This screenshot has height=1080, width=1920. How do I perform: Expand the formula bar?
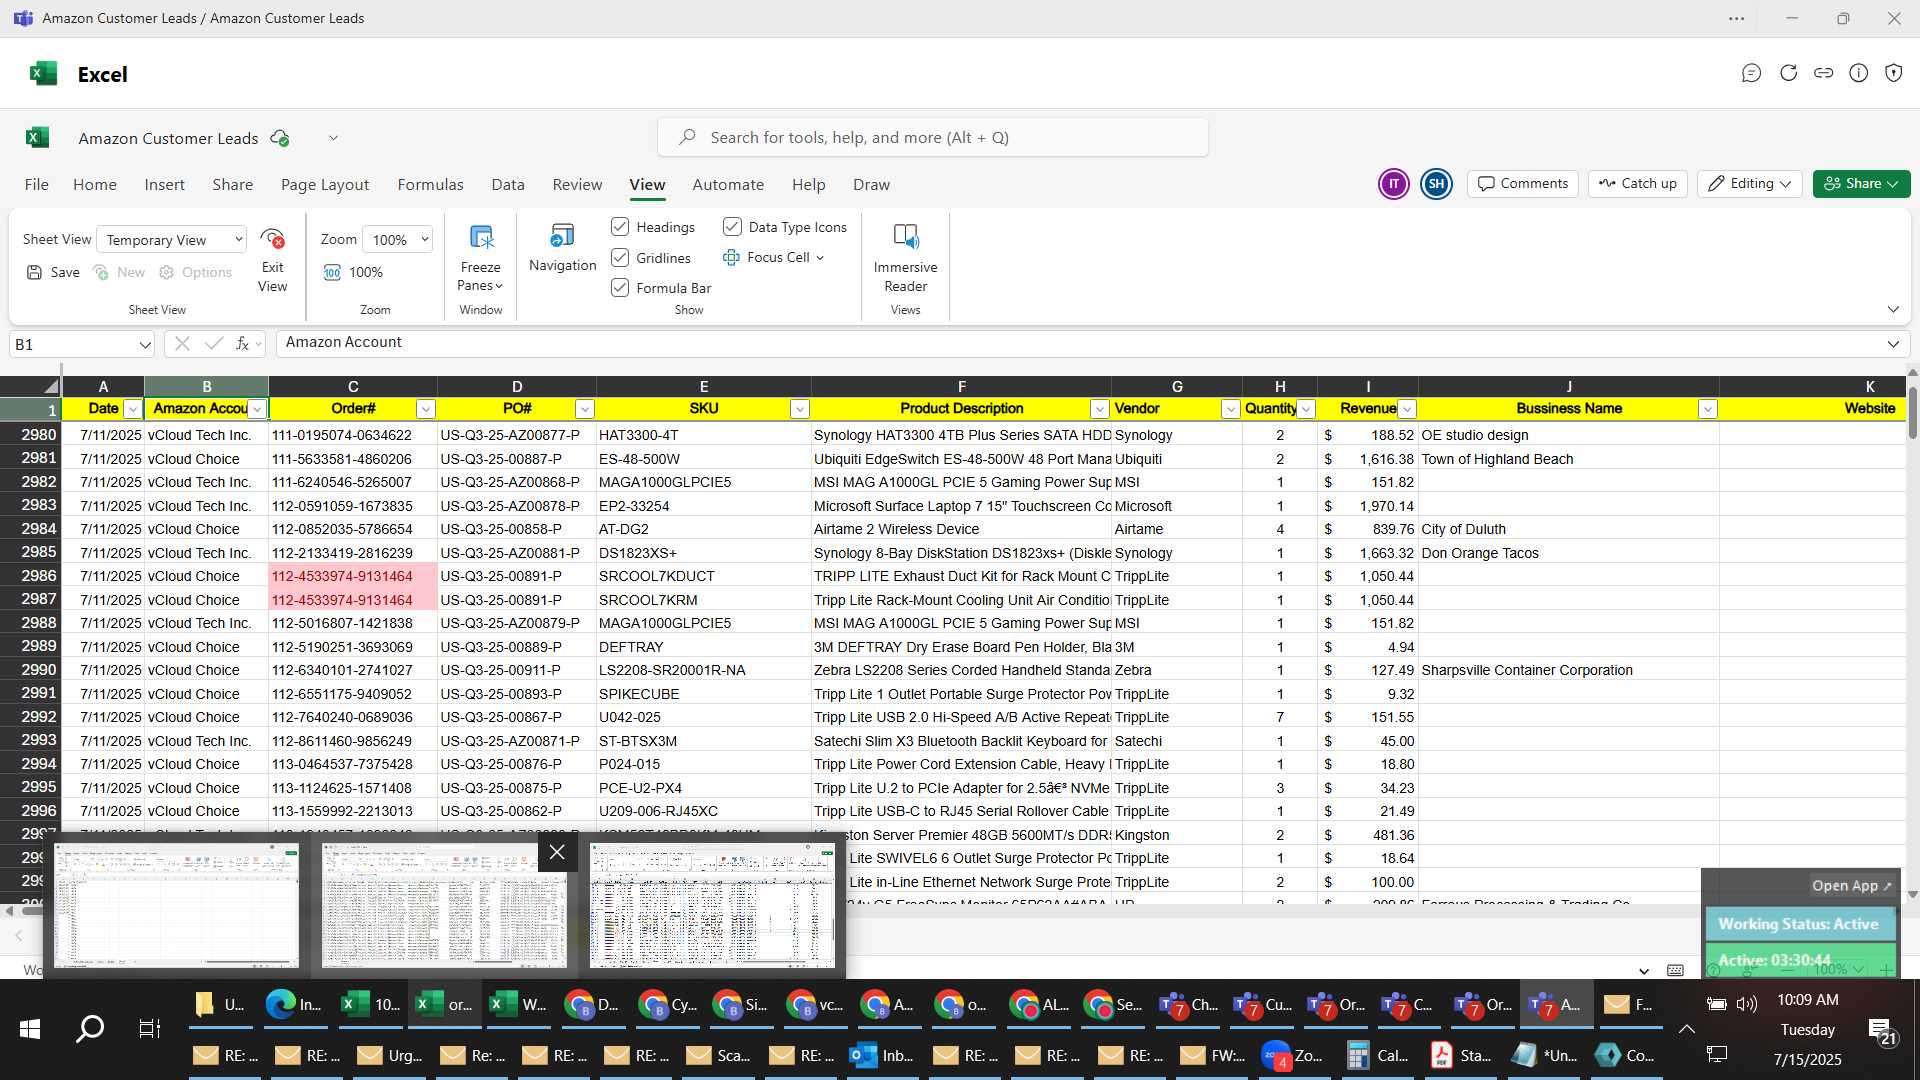click(1893, 344)
